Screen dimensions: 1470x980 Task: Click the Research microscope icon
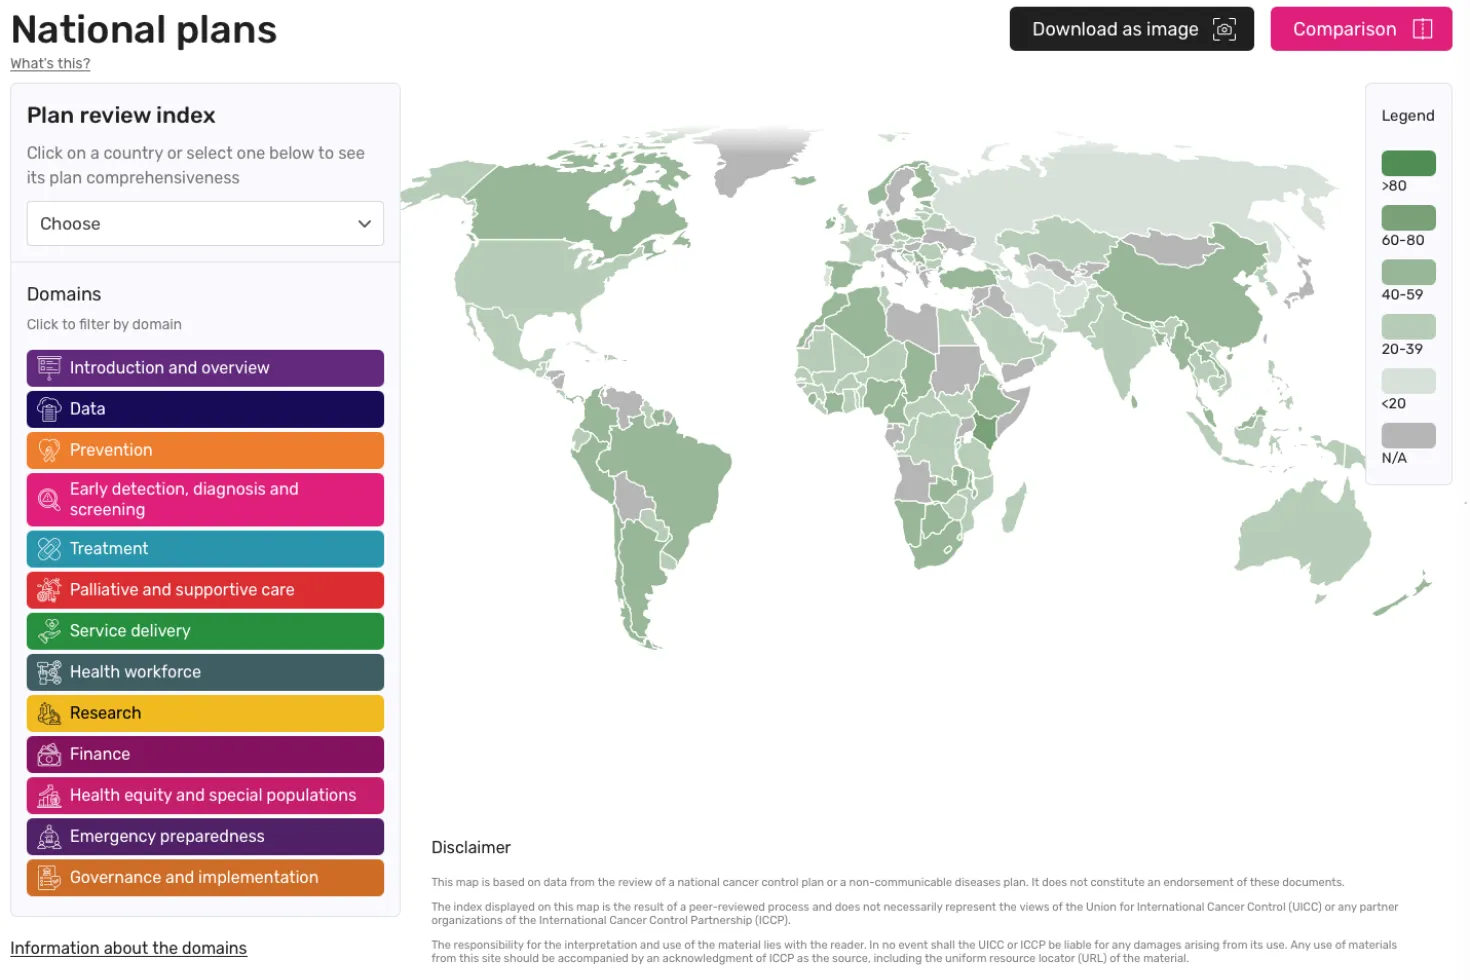click(49, 713)
